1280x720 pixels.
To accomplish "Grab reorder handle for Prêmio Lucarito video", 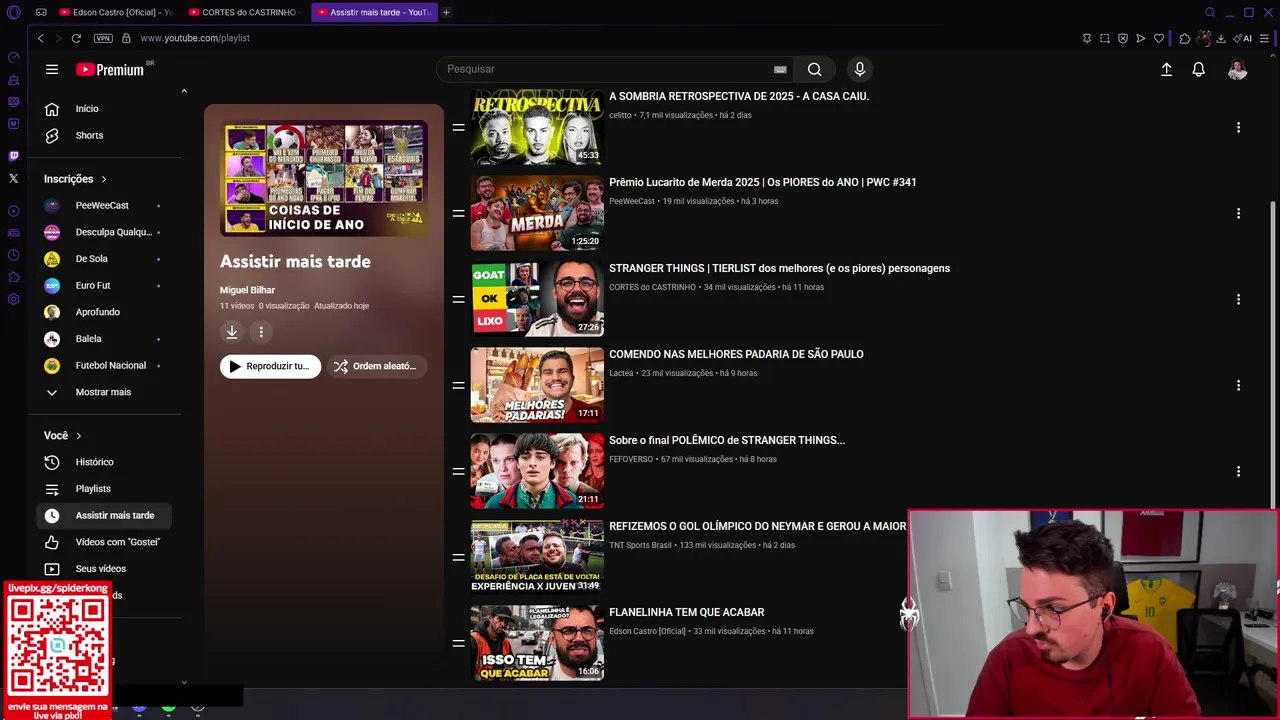I will (458, 213).
